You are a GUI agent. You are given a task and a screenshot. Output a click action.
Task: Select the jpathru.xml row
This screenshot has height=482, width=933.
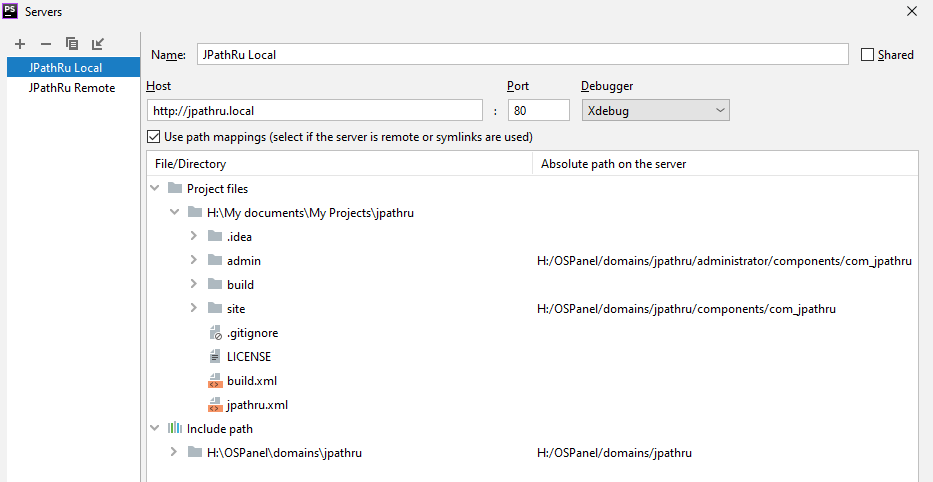533,405
